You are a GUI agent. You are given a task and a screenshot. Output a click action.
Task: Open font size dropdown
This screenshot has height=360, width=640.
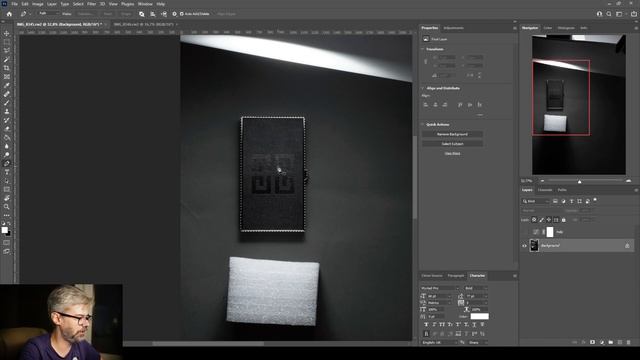coord(439,296)
